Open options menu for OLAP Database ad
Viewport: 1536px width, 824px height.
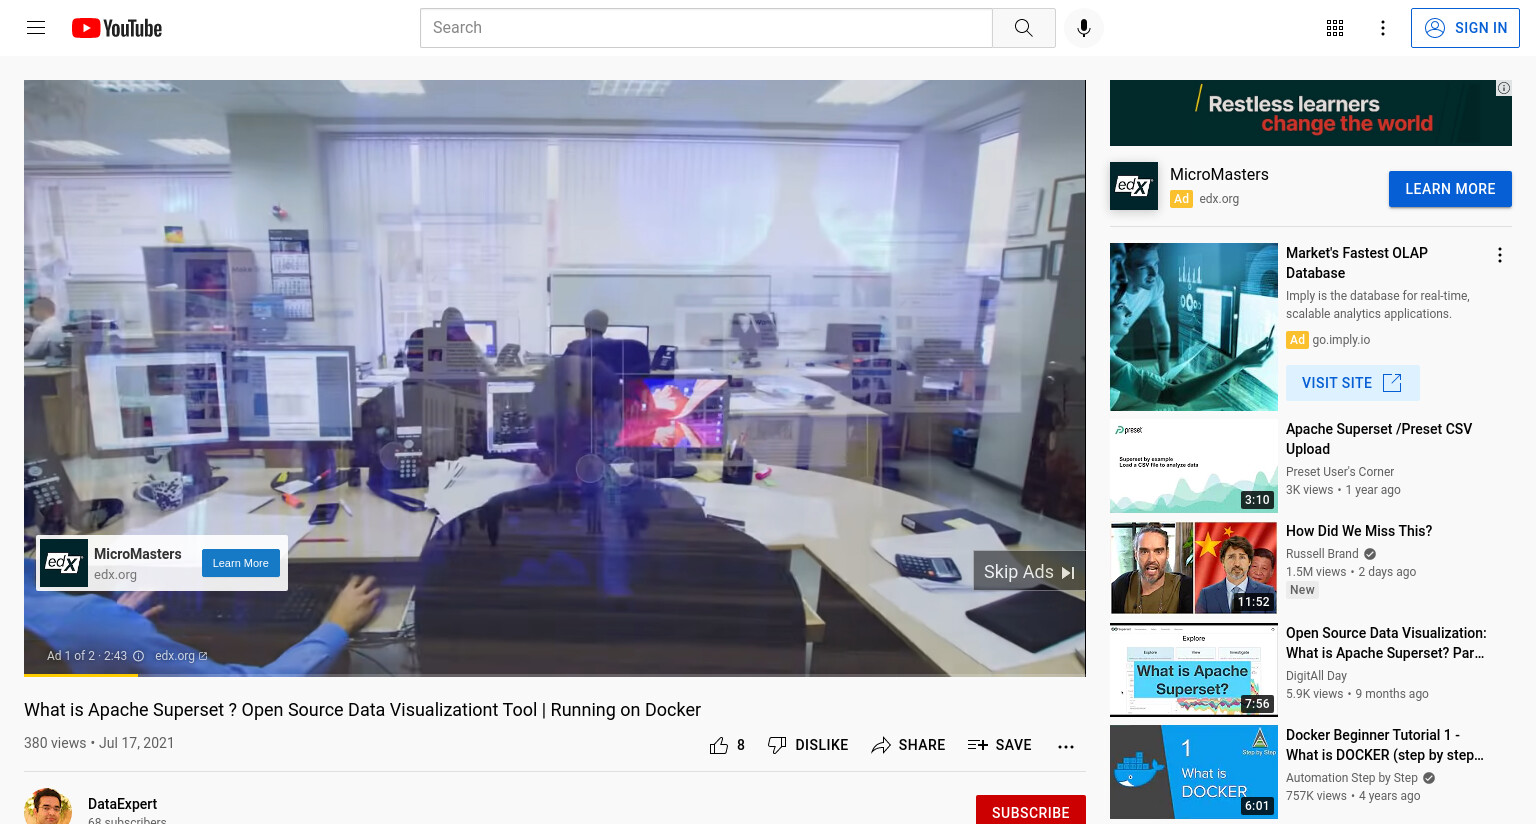(1500, 255)
